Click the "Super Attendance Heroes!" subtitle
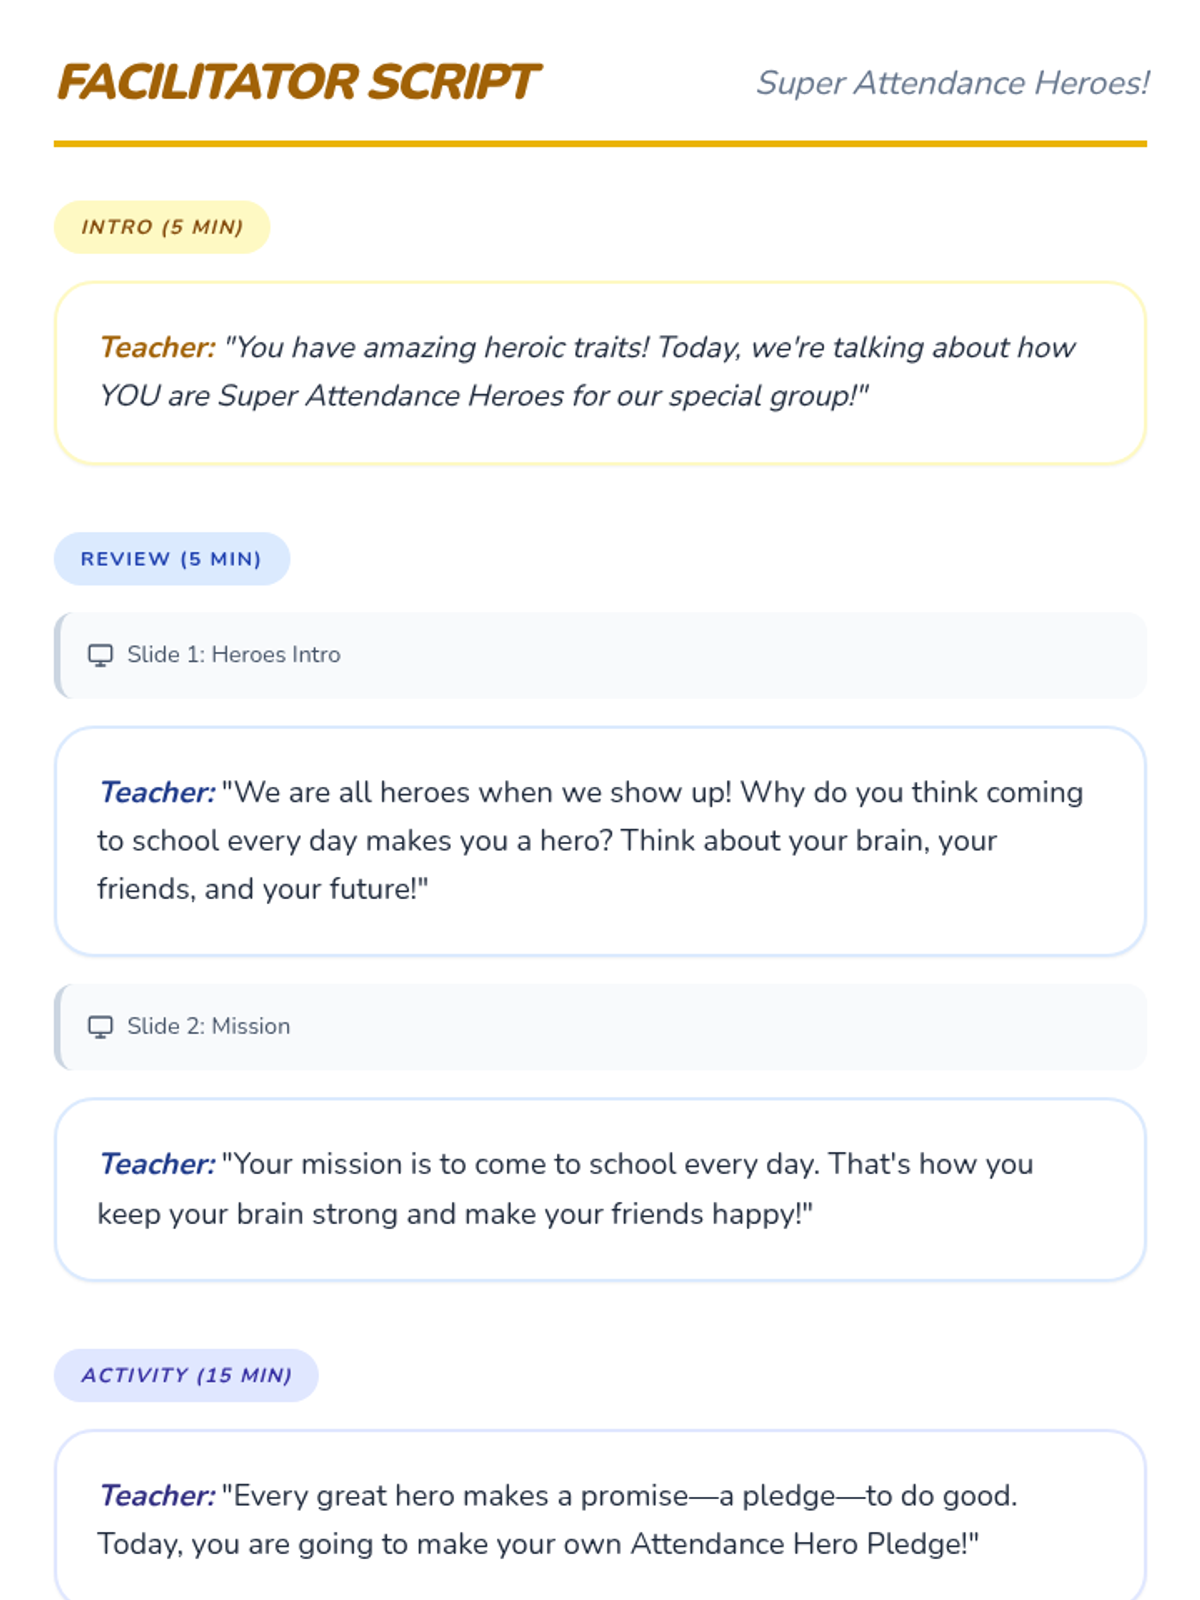Viewport: 1200px width, 1600px height. 952,83
